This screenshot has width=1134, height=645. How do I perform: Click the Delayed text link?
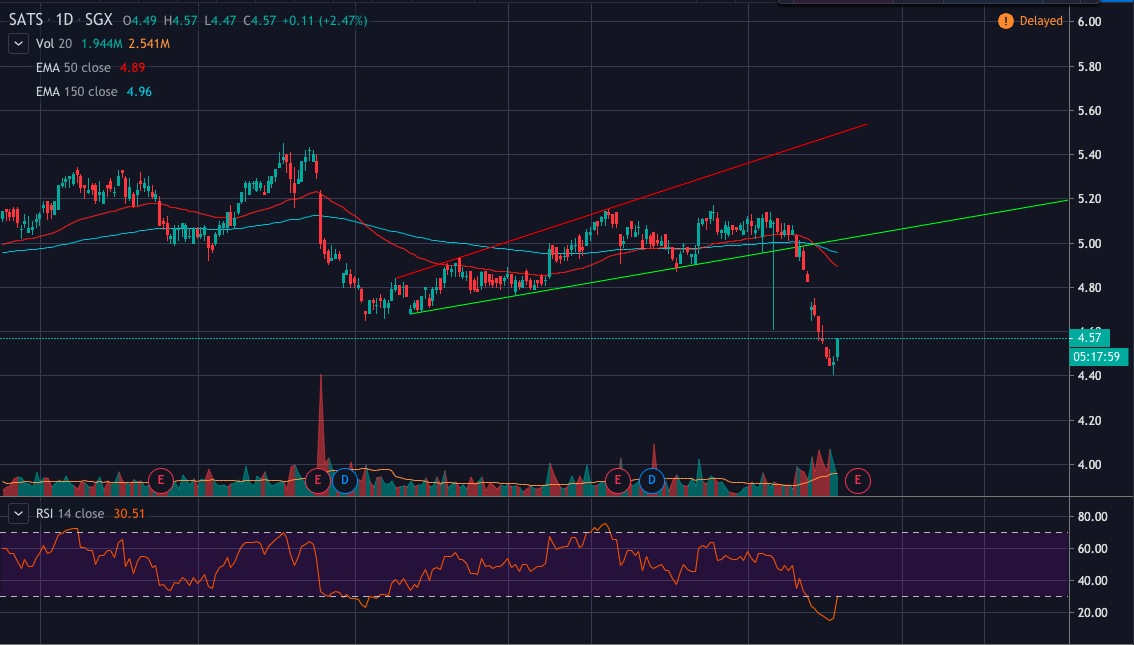pos(1039,20)
